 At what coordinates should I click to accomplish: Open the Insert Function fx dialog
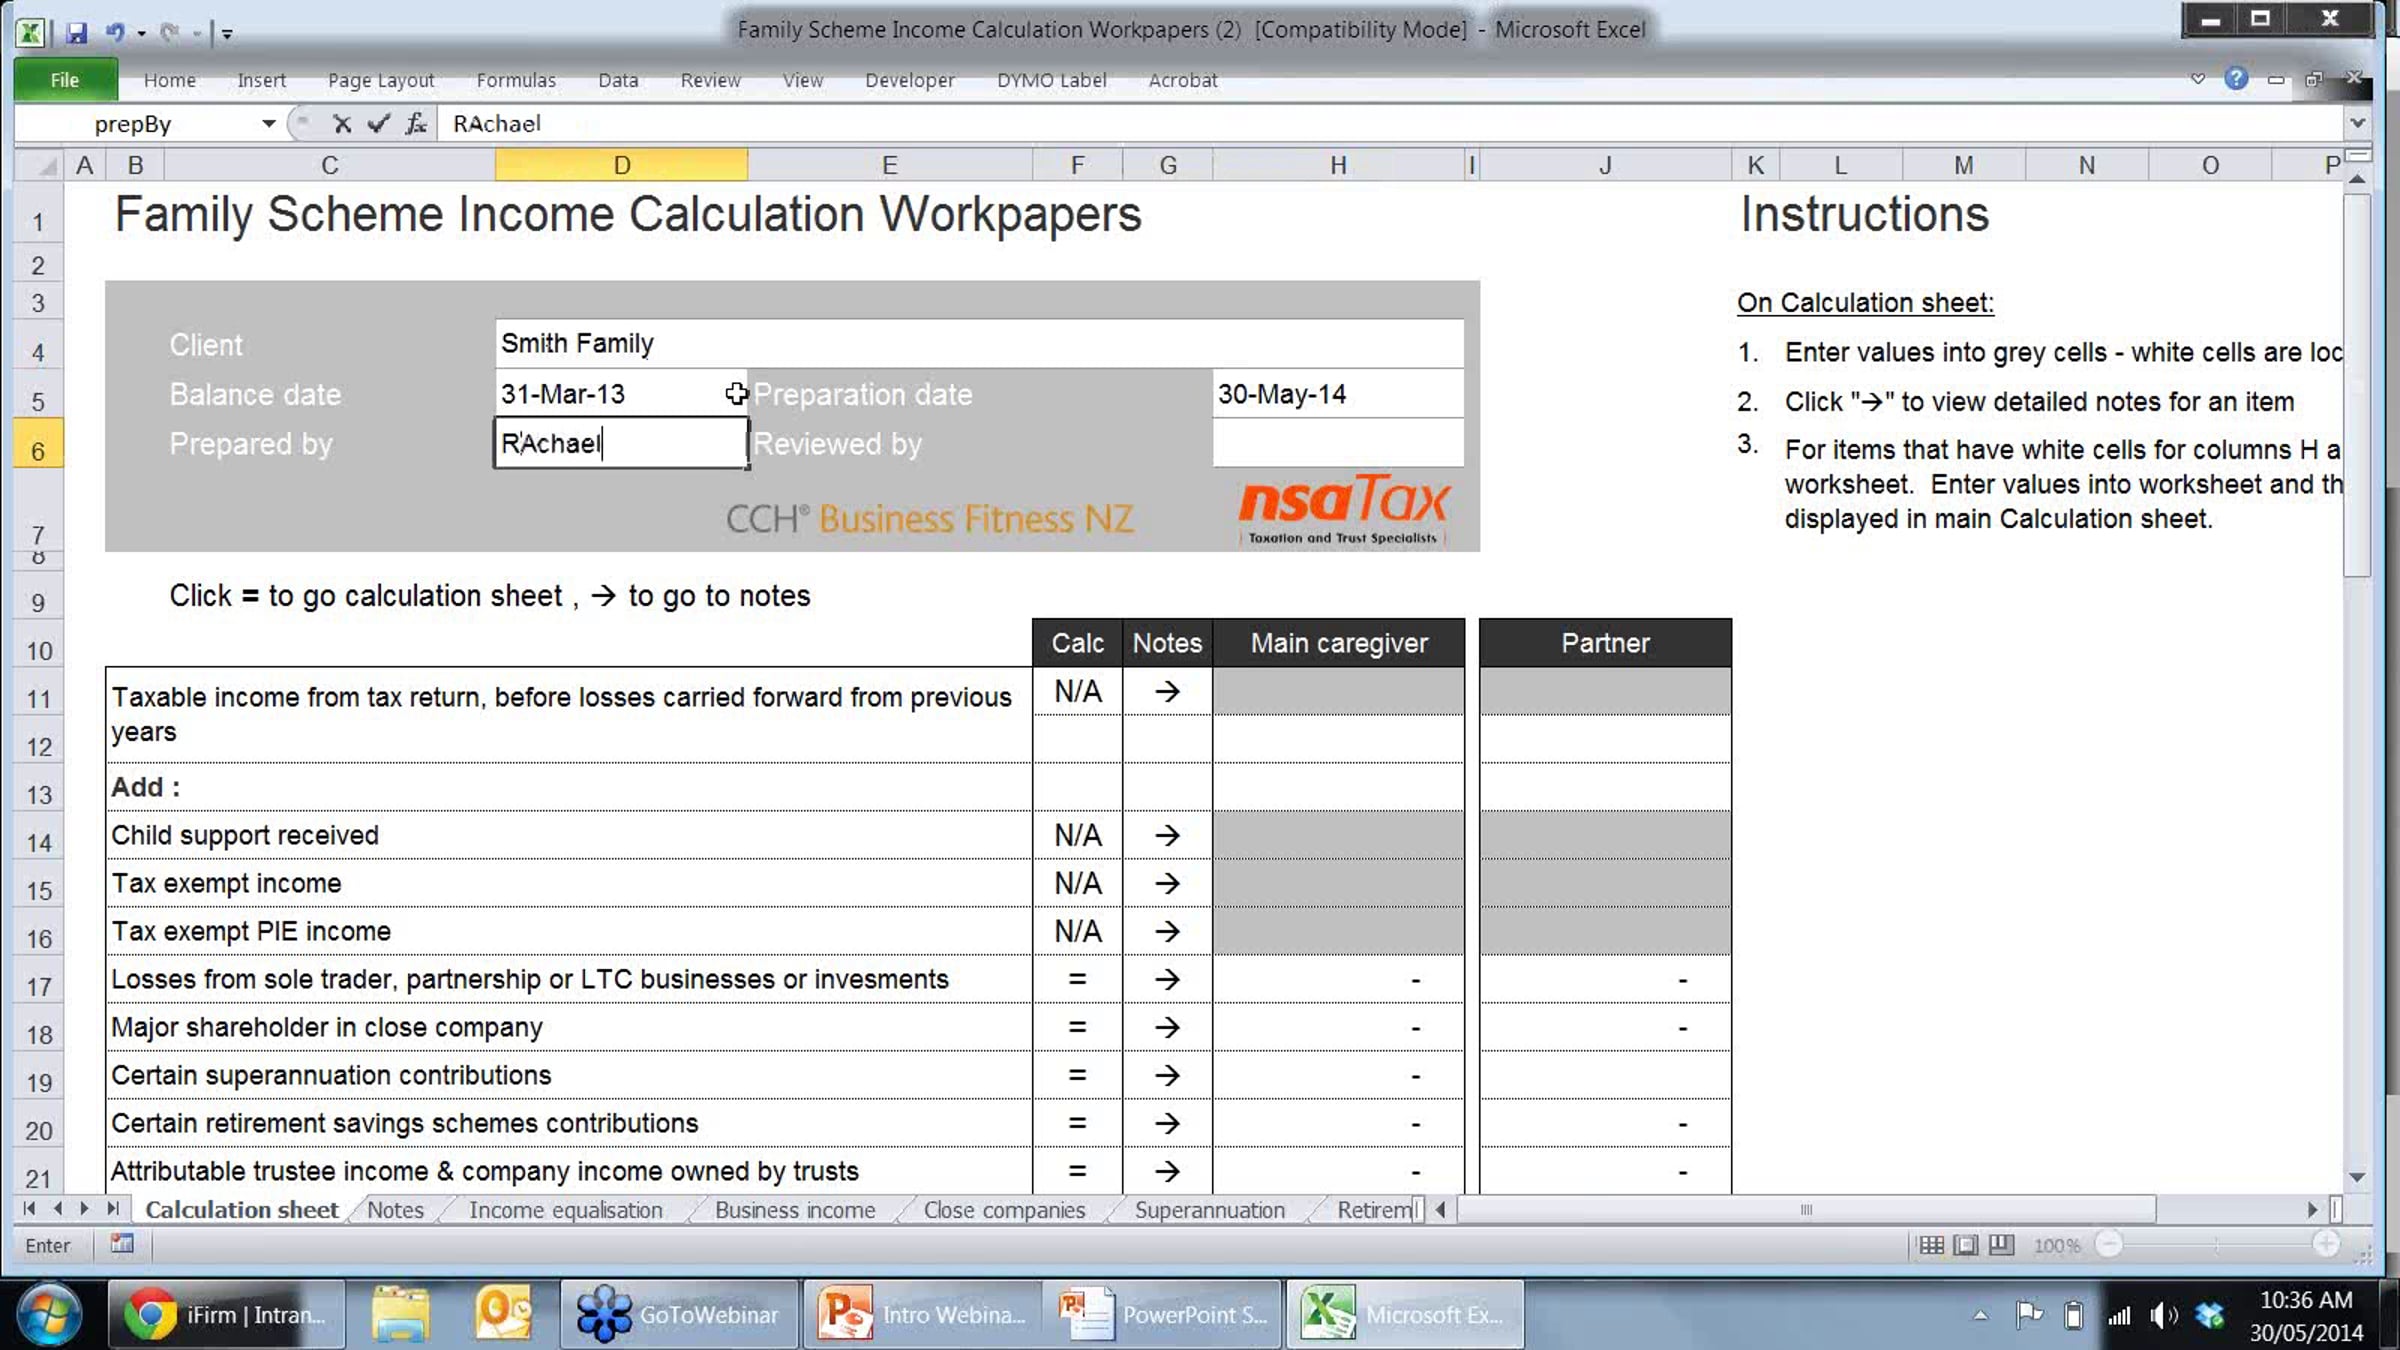(x=415, y=124)
